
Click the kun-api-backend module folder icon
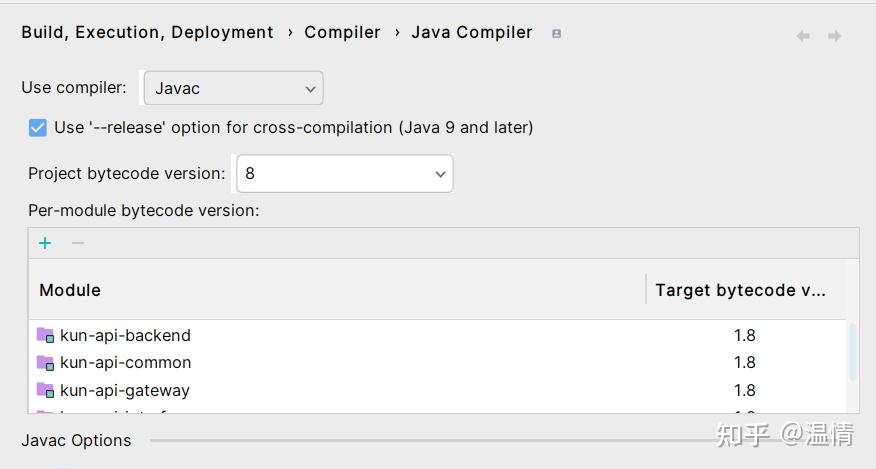45,335
